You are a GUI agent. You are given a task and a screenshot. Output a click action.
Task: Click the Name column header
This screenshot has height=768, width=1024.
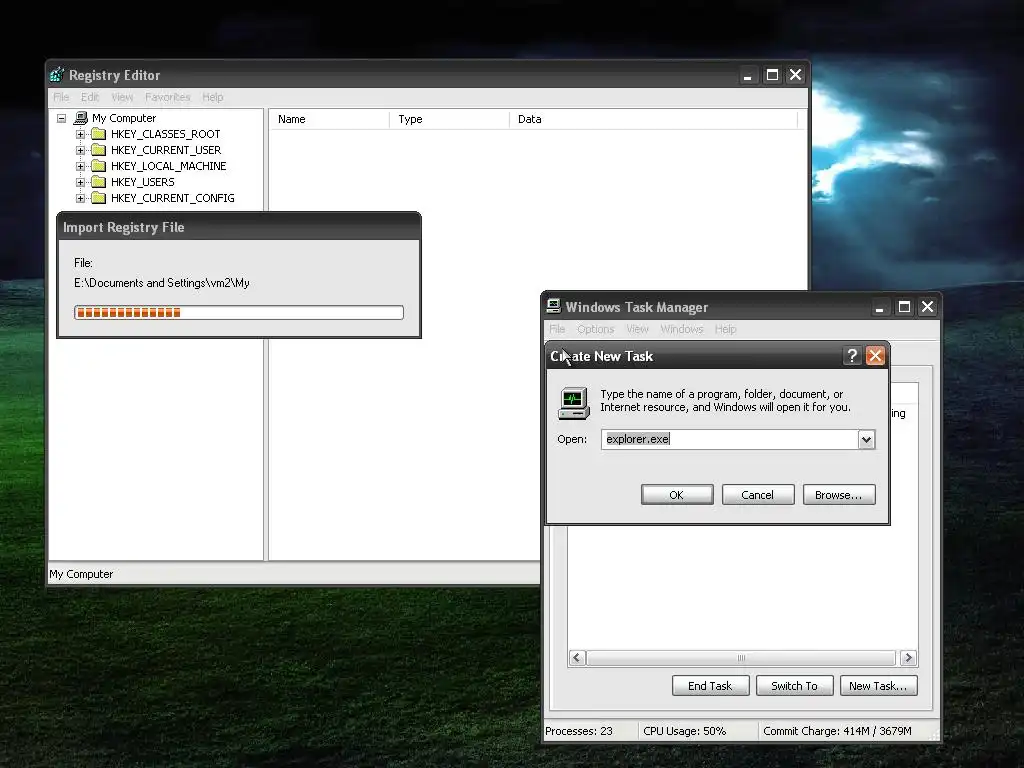point(329,119)
